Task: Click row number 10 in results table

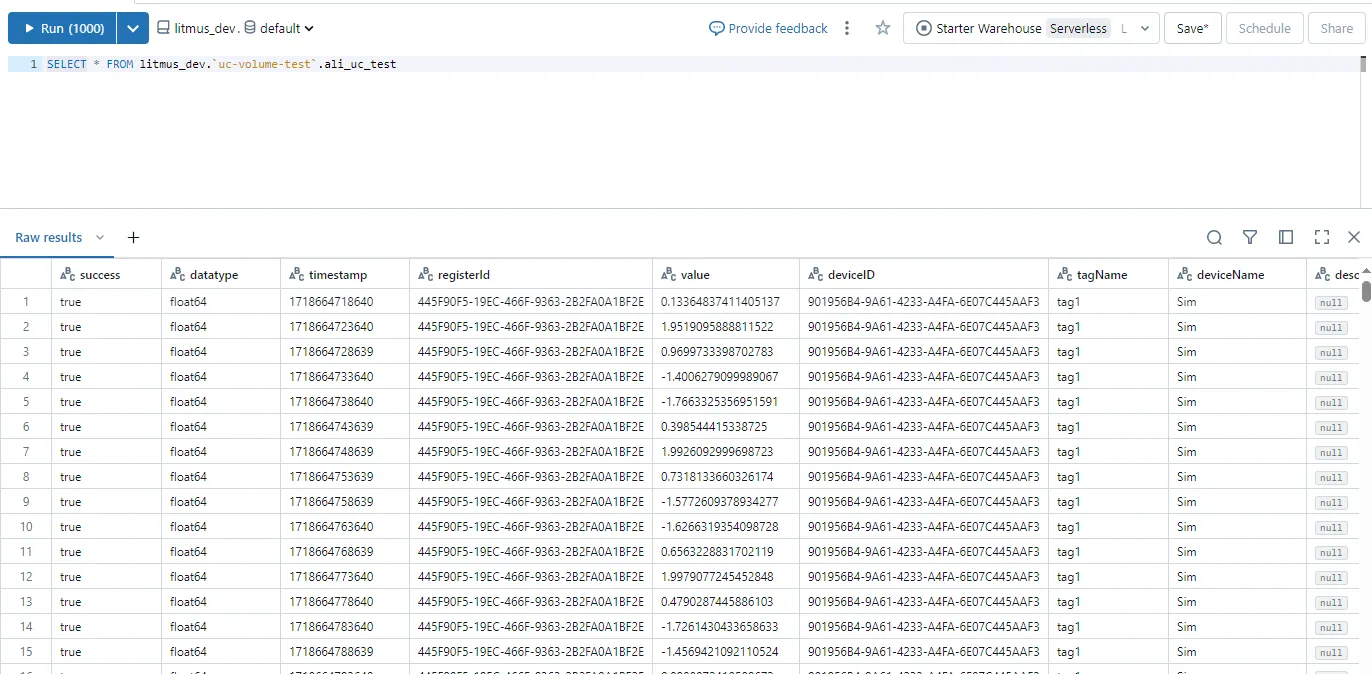Action: [x=26, y=526]
